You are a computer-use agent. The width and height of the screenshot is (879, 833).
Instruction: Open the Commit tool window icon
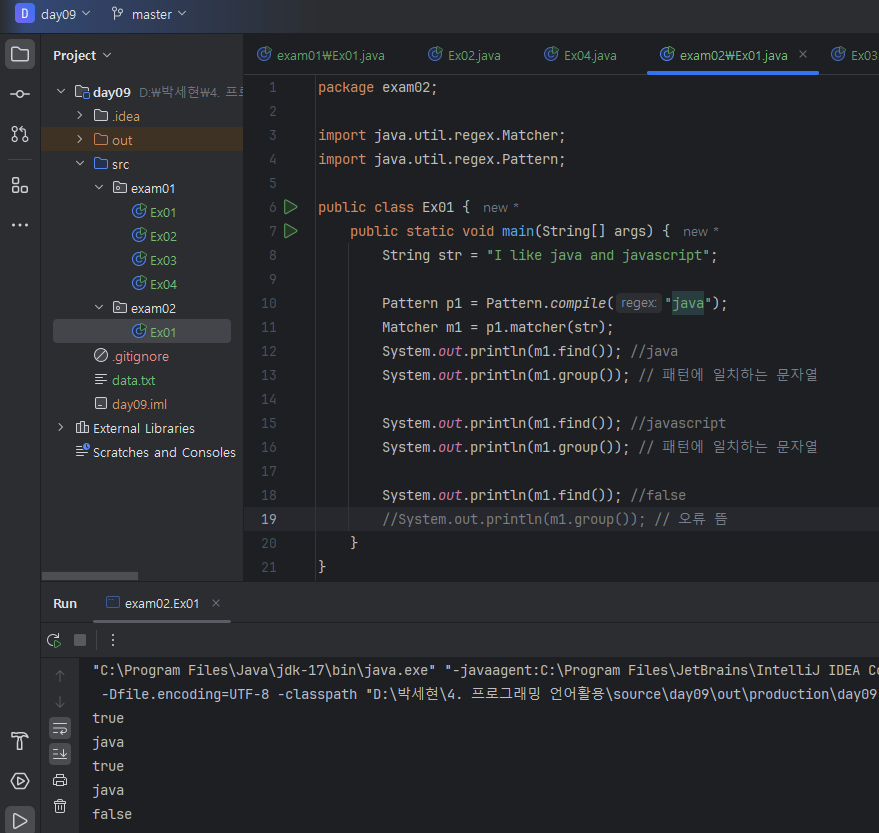click(x=20, y=93)
